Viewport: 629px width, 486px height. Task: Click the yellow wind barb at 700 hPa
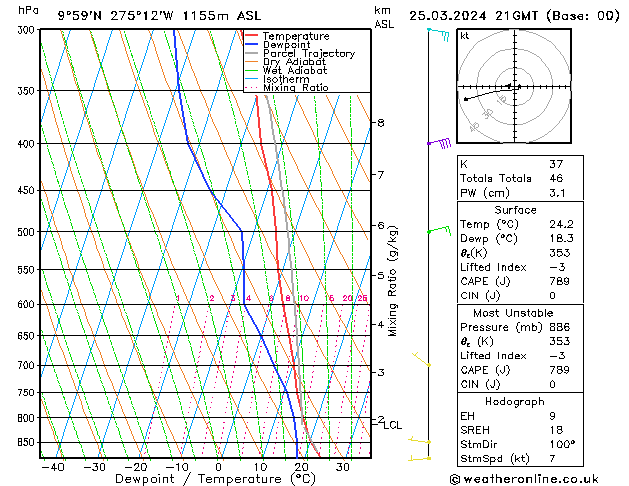point(422,359)
